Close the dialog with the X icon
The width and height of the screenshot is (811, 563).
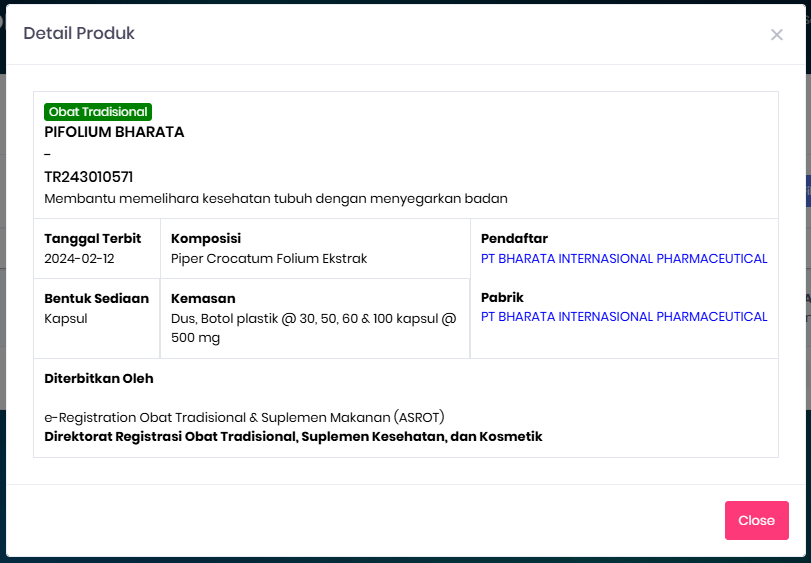point(776,35)
